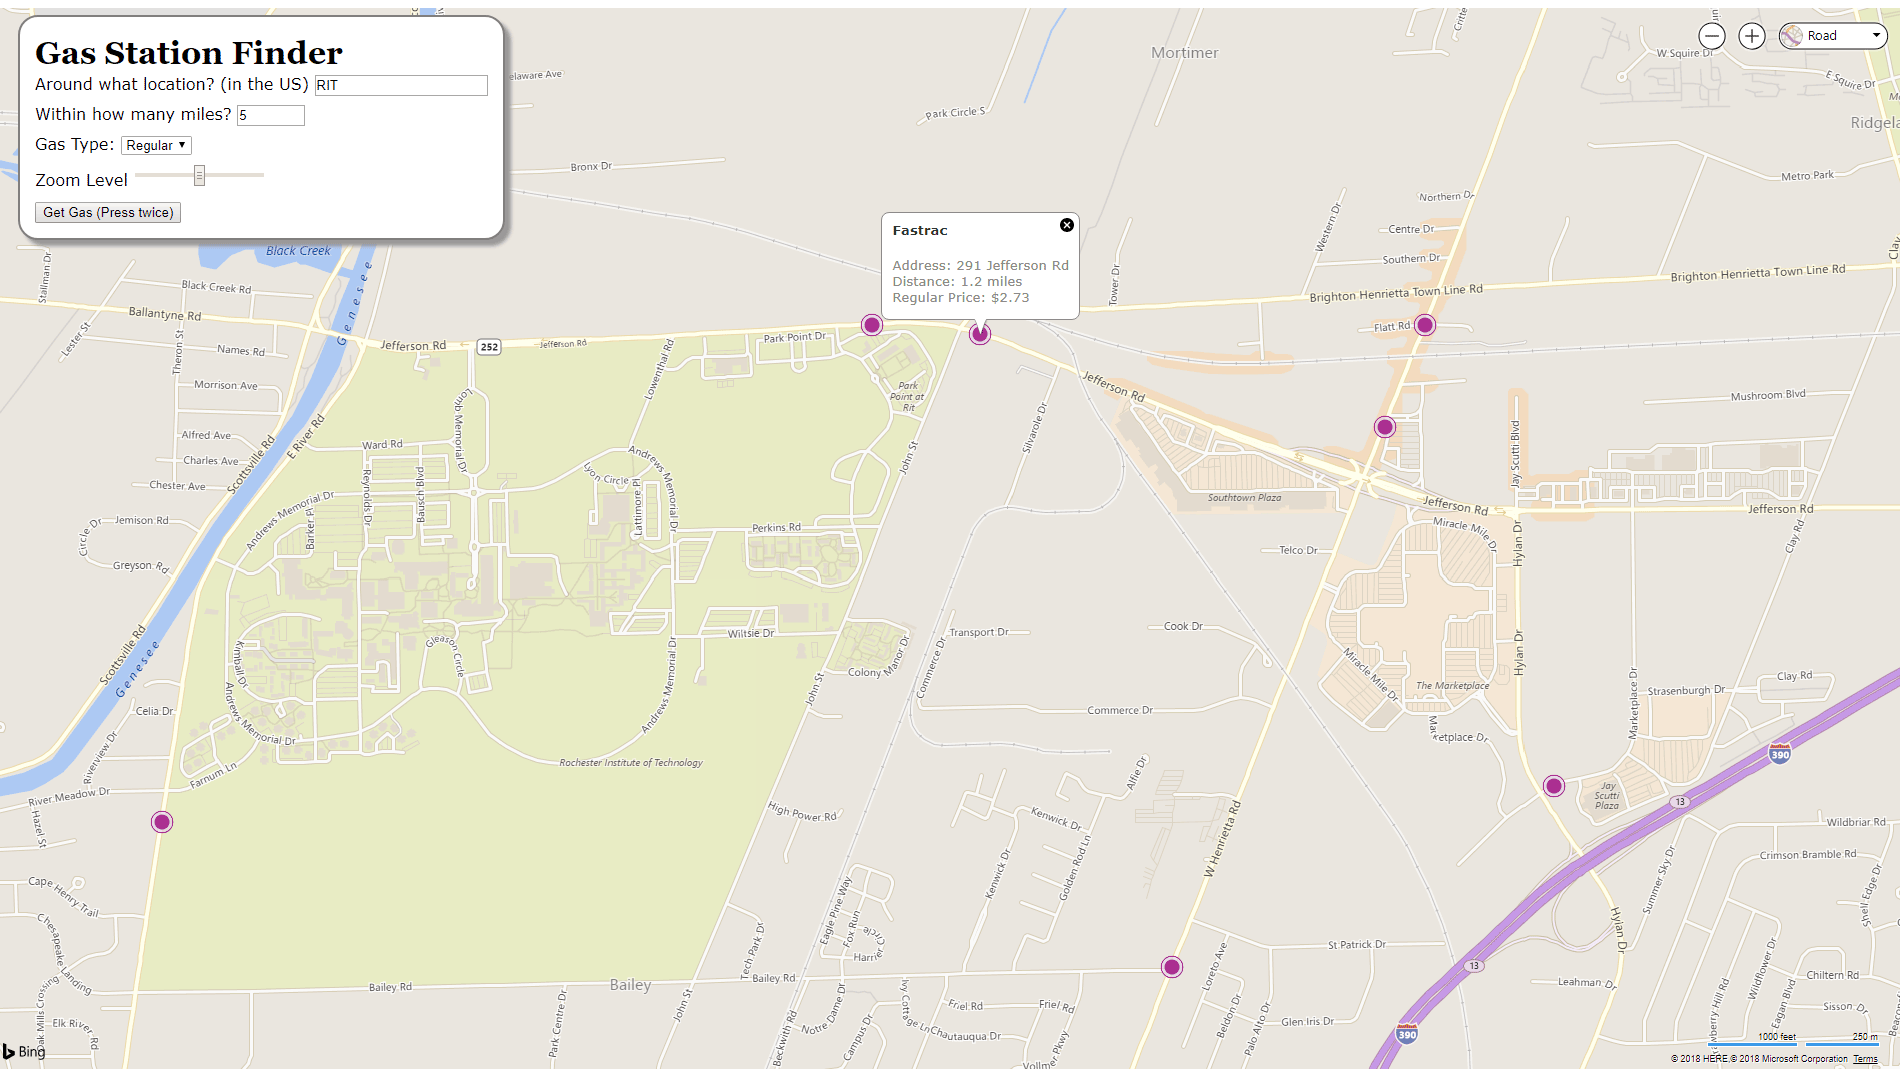The image size is (1900, 1080).
Task: Click the River Meadow Dr label
Action: [69, 797]
